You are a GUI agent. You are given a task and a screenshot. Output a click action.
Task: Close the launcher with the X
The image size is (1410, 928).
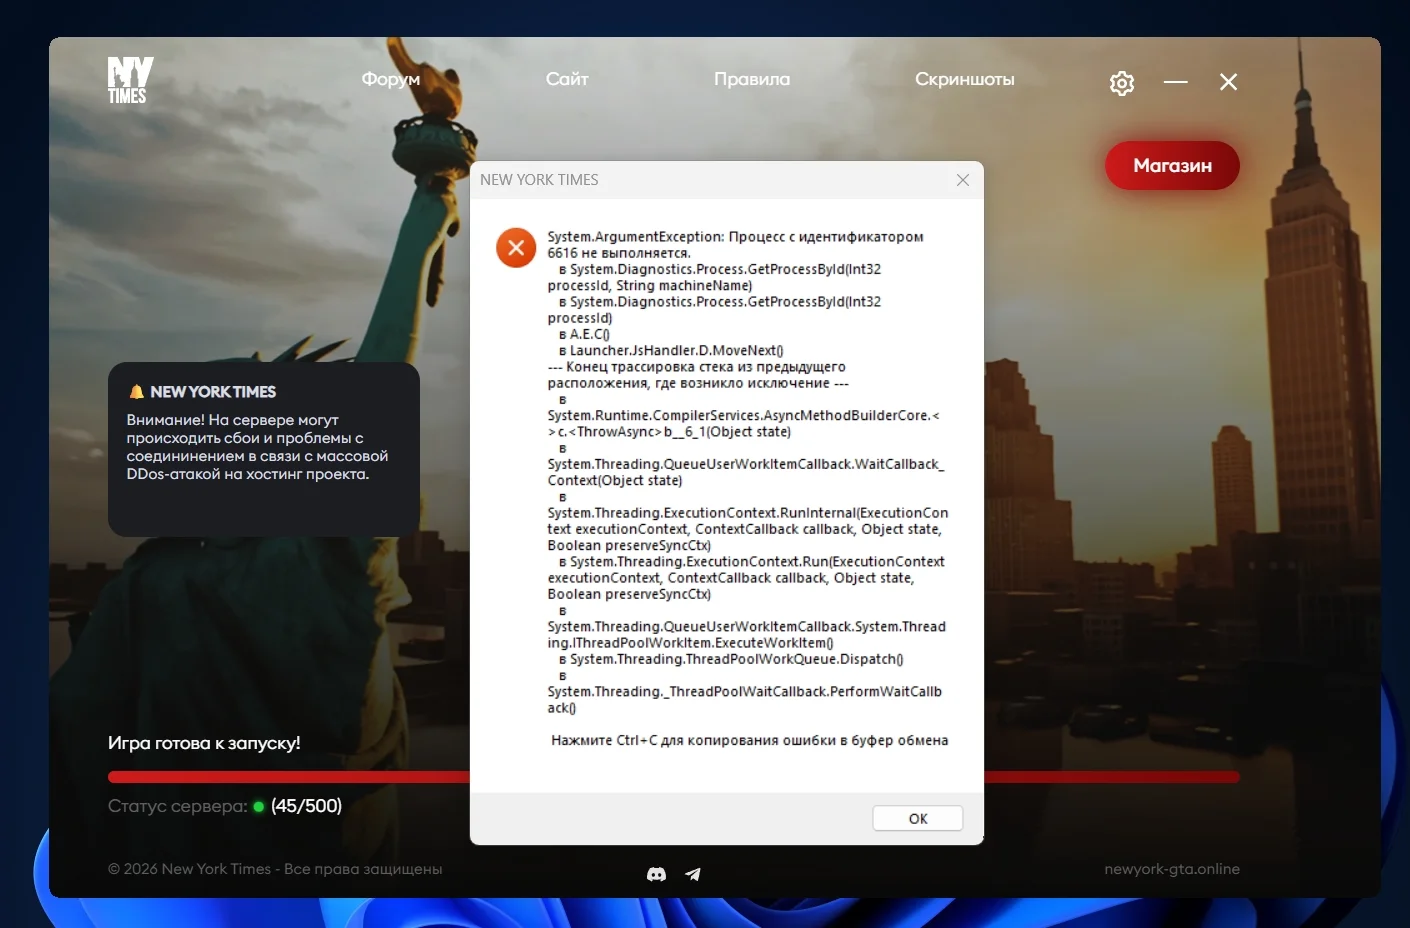click(1229, 82)
